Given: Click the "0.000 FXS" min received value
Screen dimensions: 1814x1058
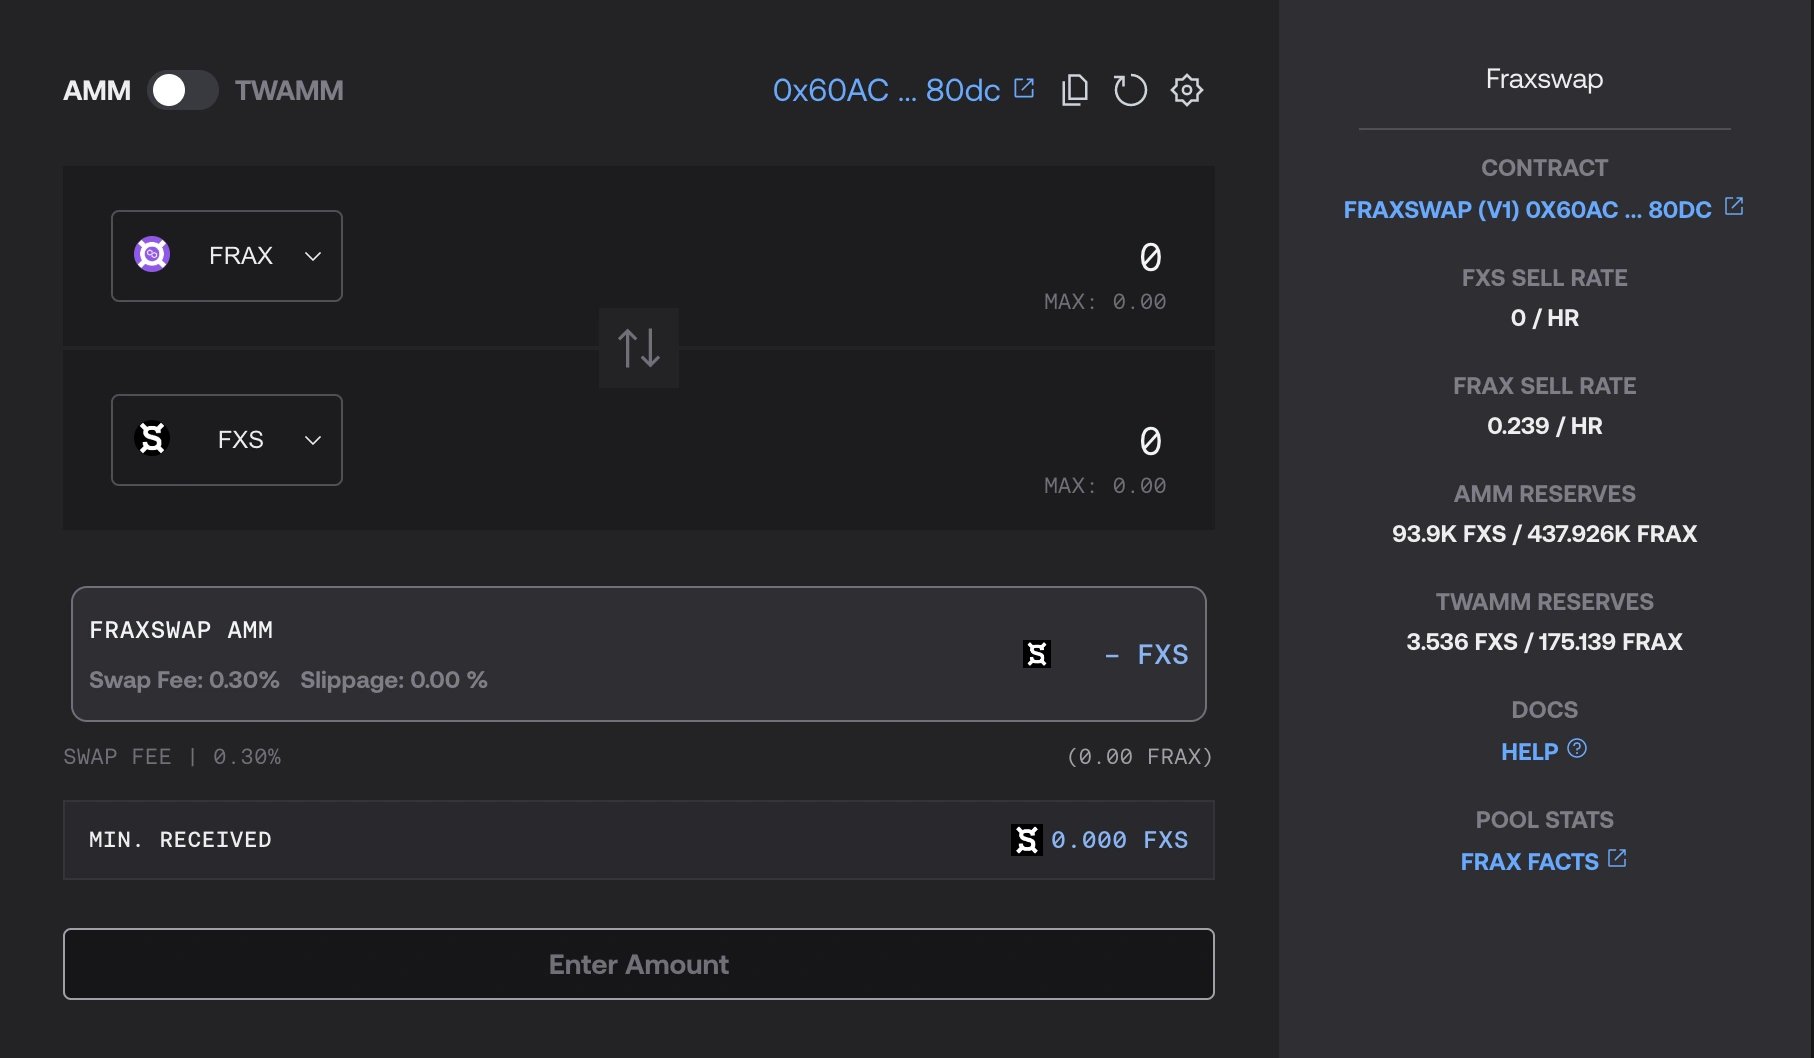Looking at the screenshot, I should coord(1120,840).
